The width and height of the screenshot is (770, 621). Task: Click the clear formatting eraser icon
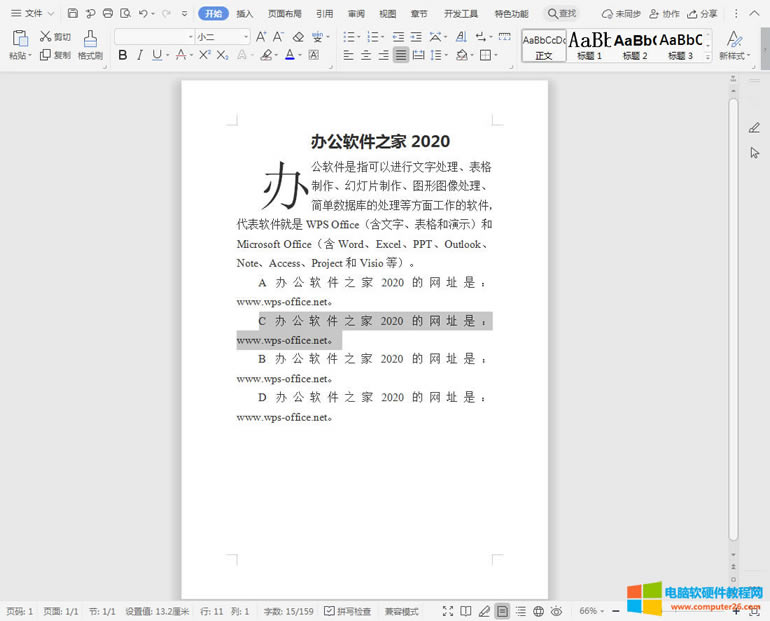pyautogui.click(x=298, y=37)
